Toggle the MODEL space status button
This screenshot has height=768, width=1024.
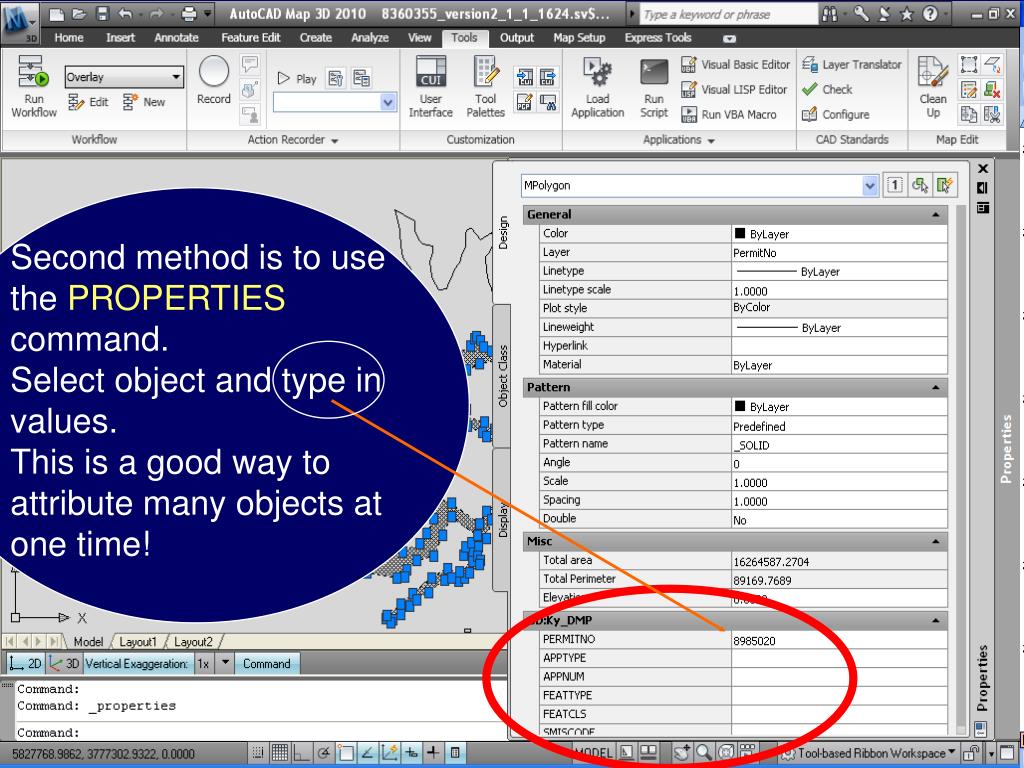click(x=593, y=753)
